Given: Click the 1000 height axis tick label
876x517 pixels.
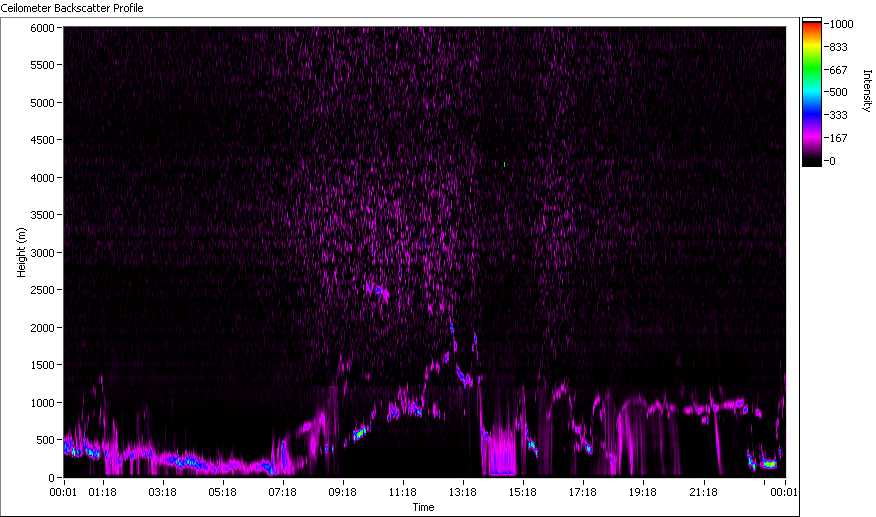Looking at the screenshot, I should (x=42, y=402).
